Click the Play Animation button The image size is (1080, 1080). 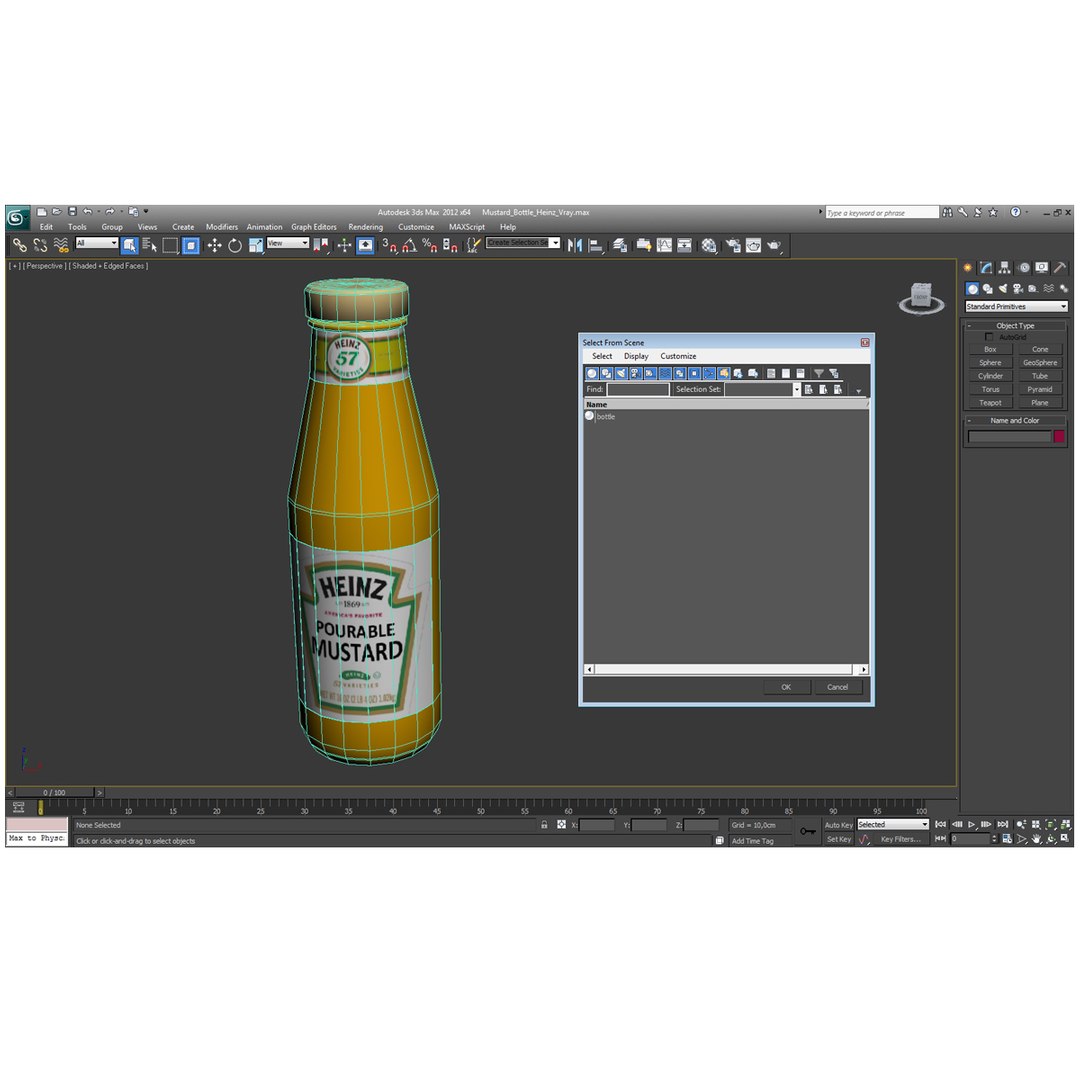click(972, 824)
